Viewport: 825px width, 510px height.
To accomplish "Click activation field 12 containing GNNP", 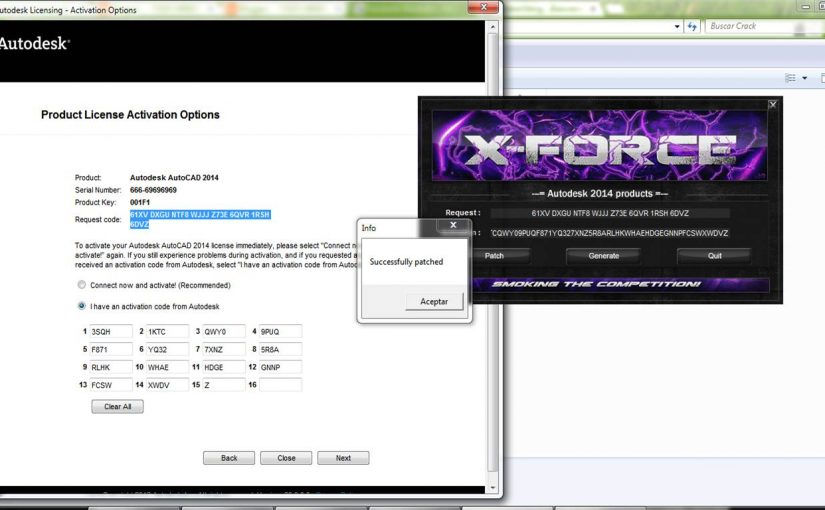I will [x=280, y=367].
